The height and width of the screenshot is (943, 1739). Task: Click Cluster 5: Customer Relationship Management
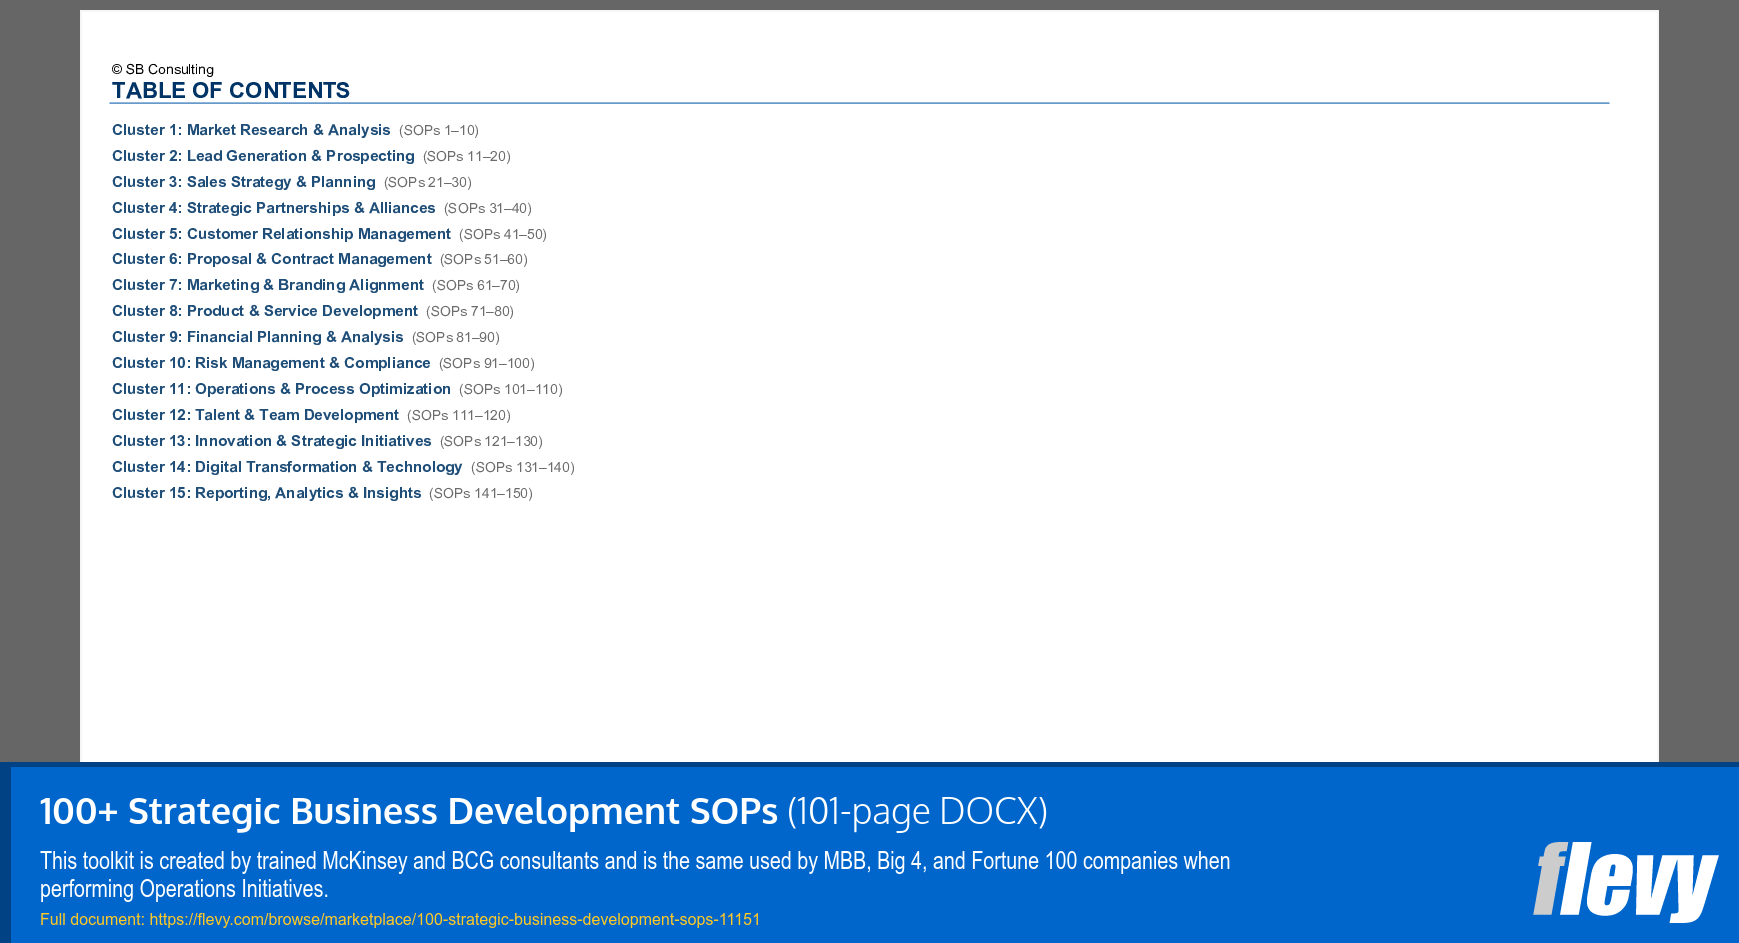click(281, 234)
